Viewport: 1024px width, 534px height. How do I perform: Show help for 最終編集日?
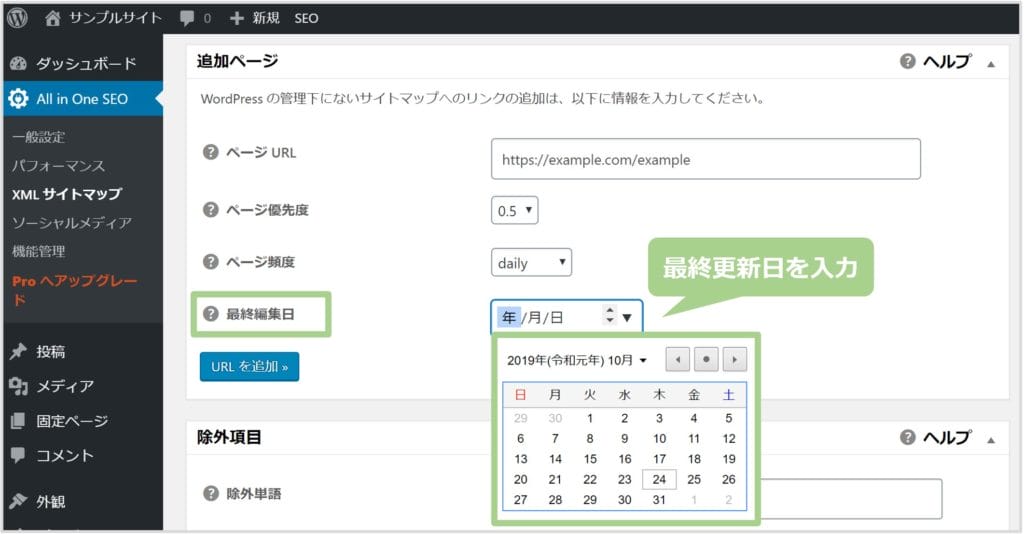click(x=210, y=314)
